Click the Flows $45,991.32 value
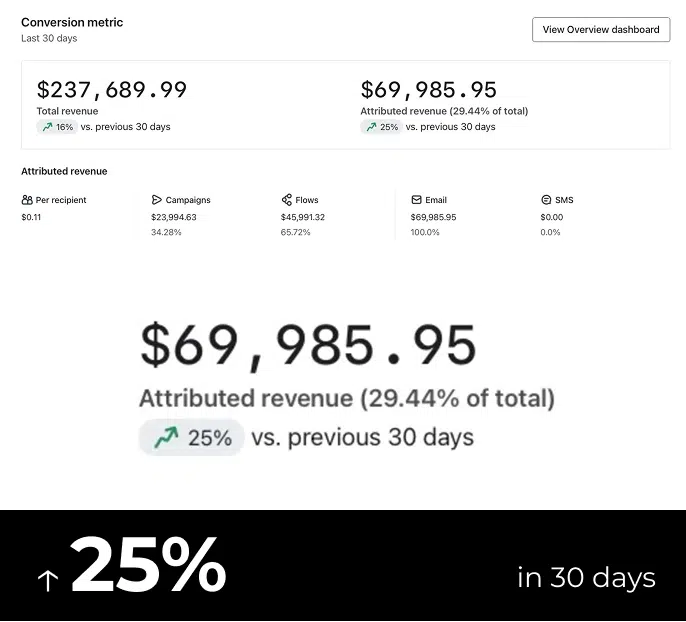 click(303, 217)
